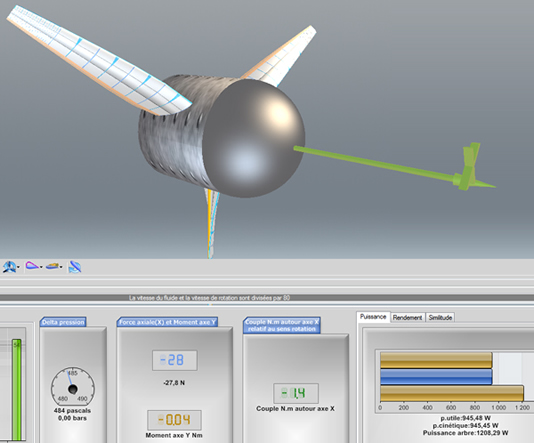Click the rotating blade refresh icon
Viewport: 534px width, 443px height.
[75, 267]
